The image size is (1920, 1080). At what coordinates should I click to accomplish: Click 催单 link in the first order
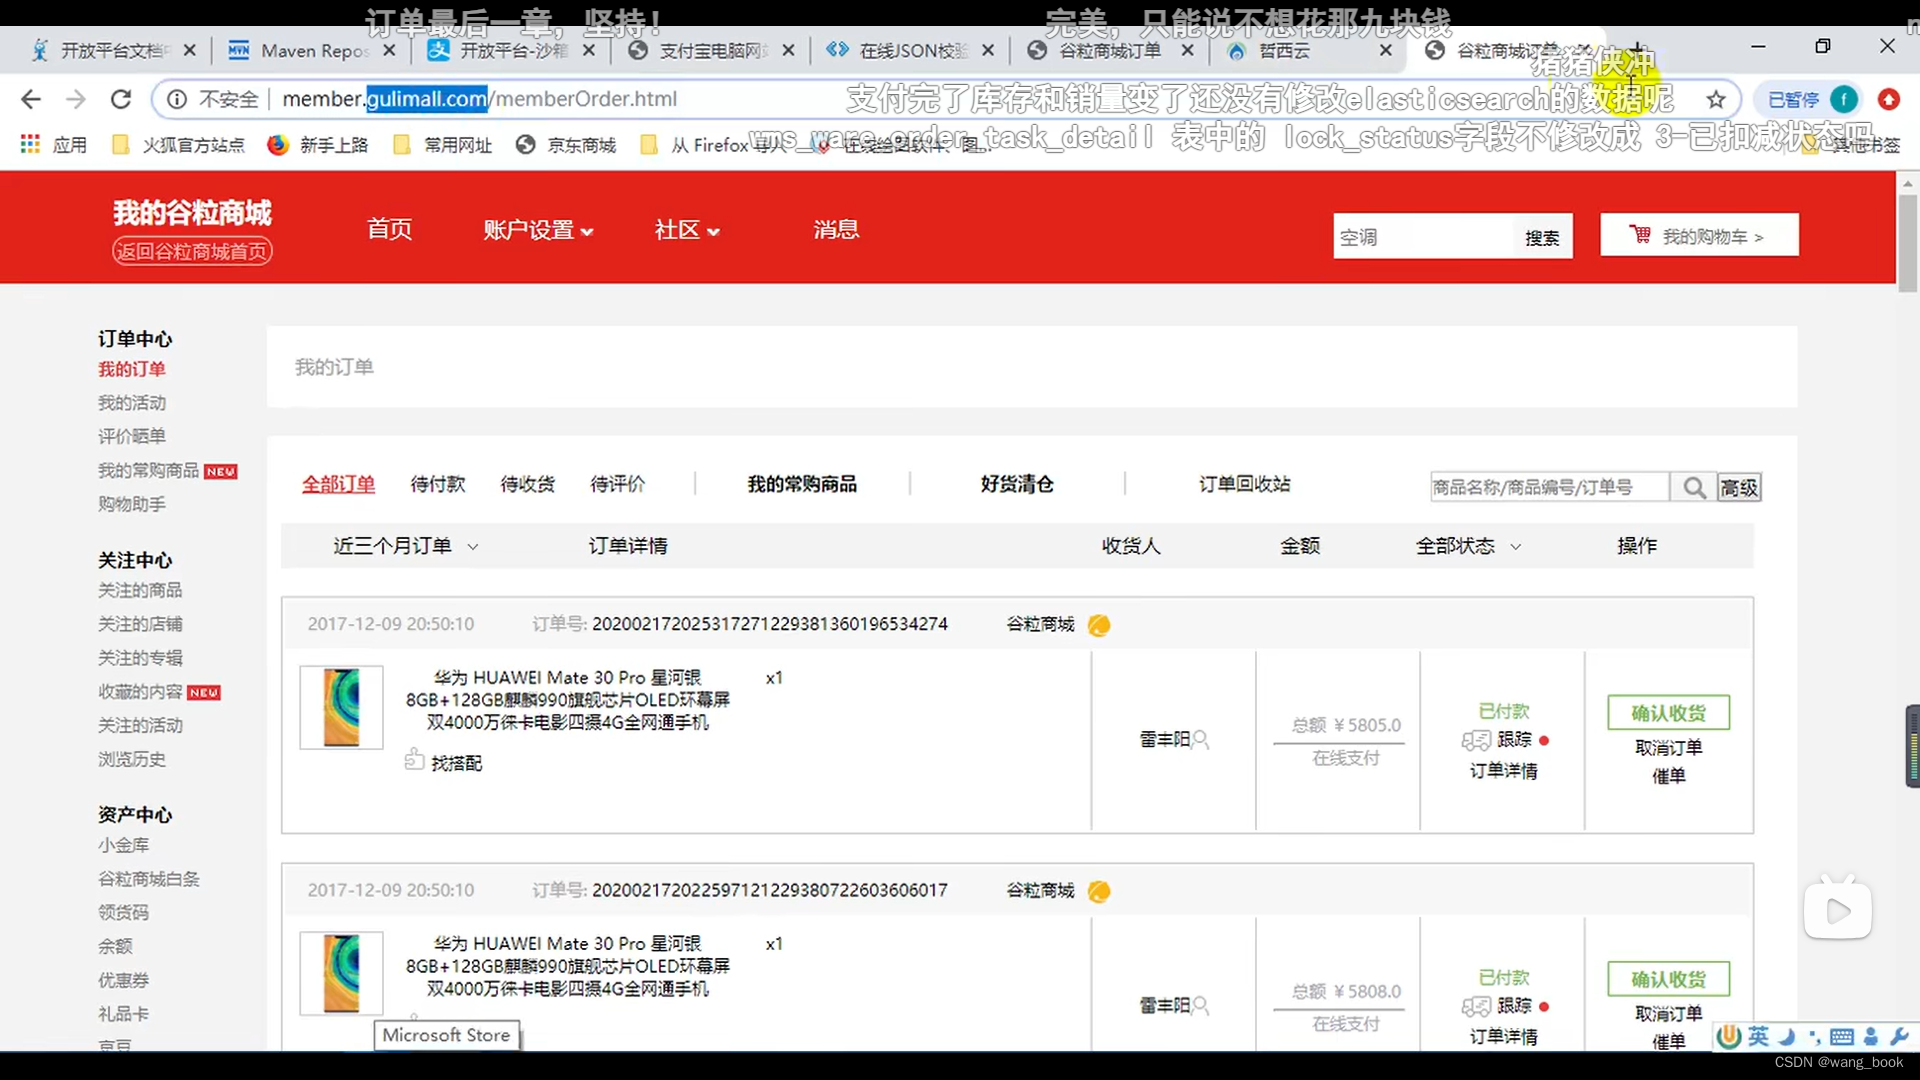pos(1668,776)
